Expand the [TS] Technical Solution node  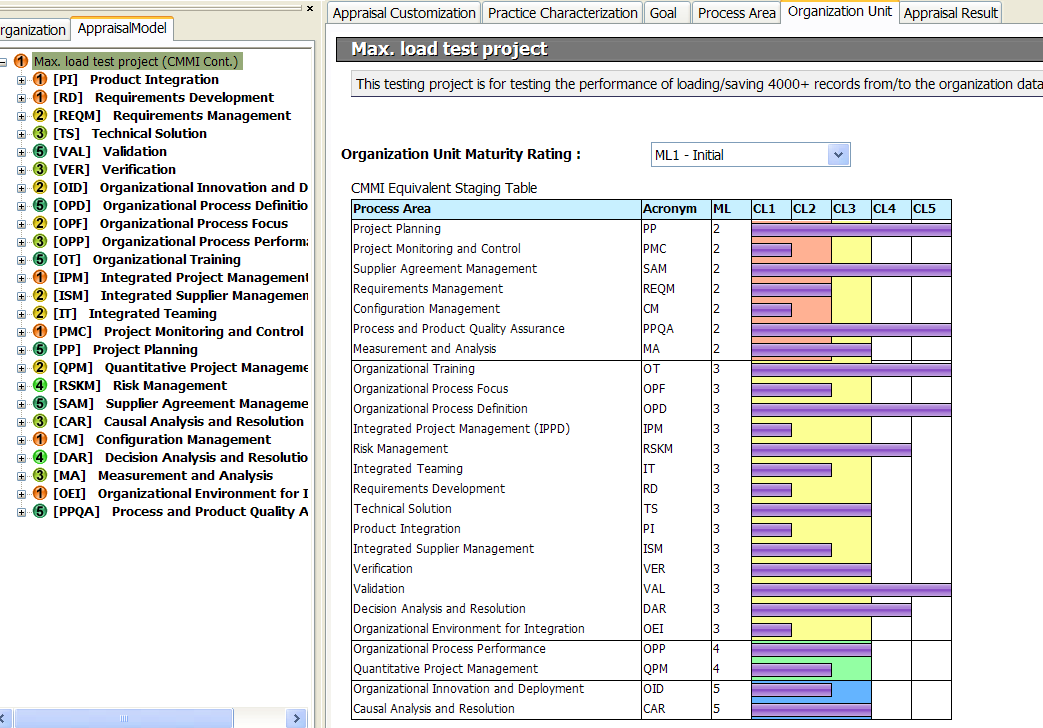pos(21,134)
